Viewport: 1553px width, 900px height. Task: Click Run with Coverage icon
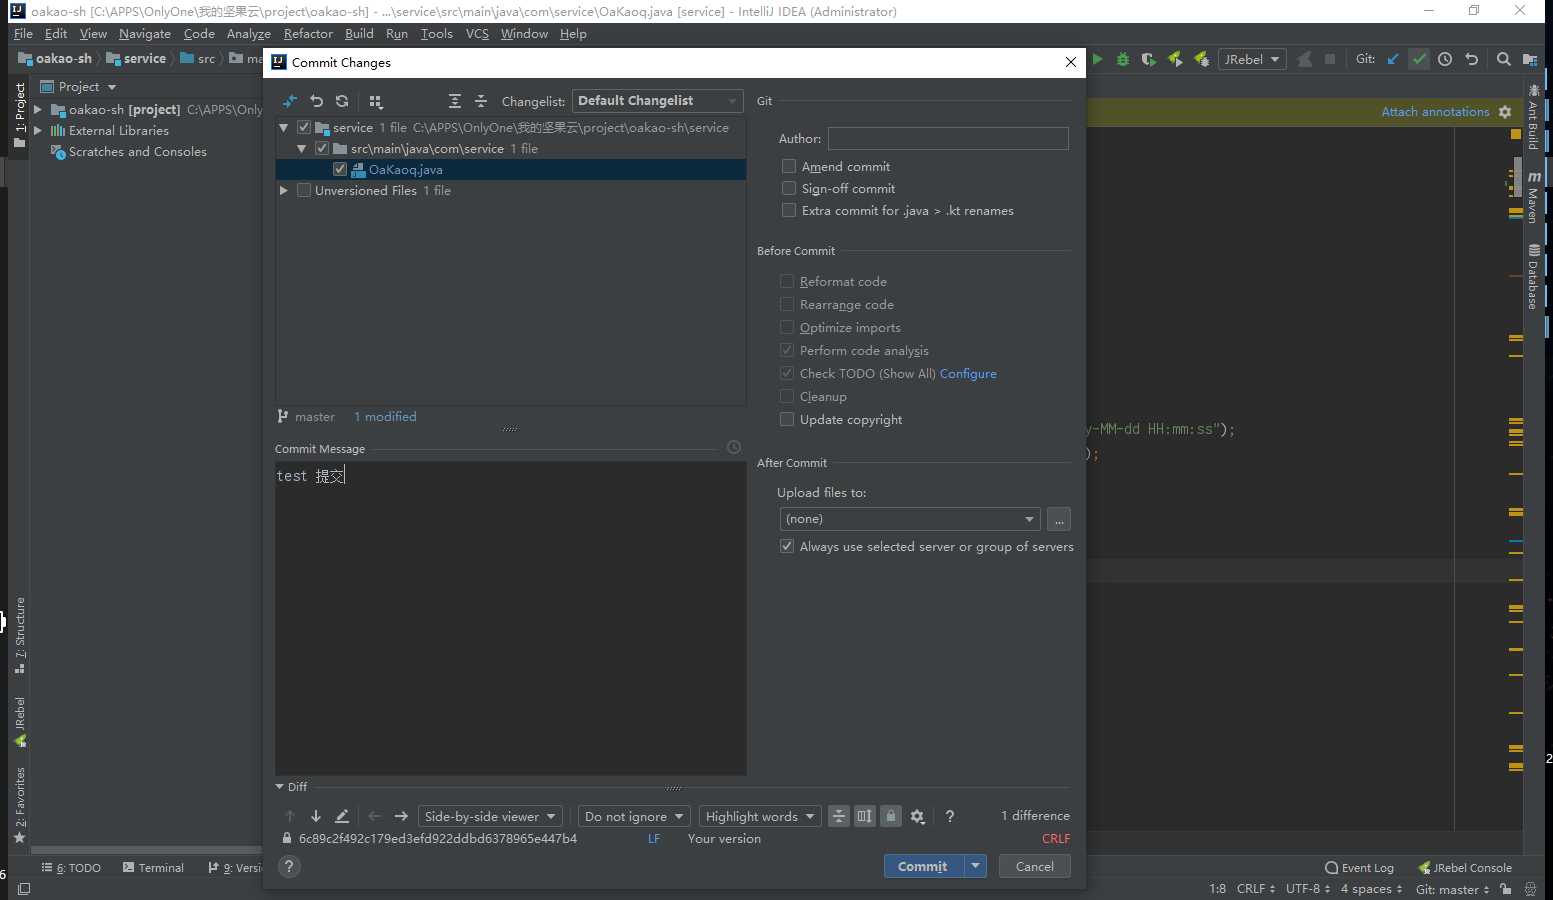click(x=1149, y=59)
